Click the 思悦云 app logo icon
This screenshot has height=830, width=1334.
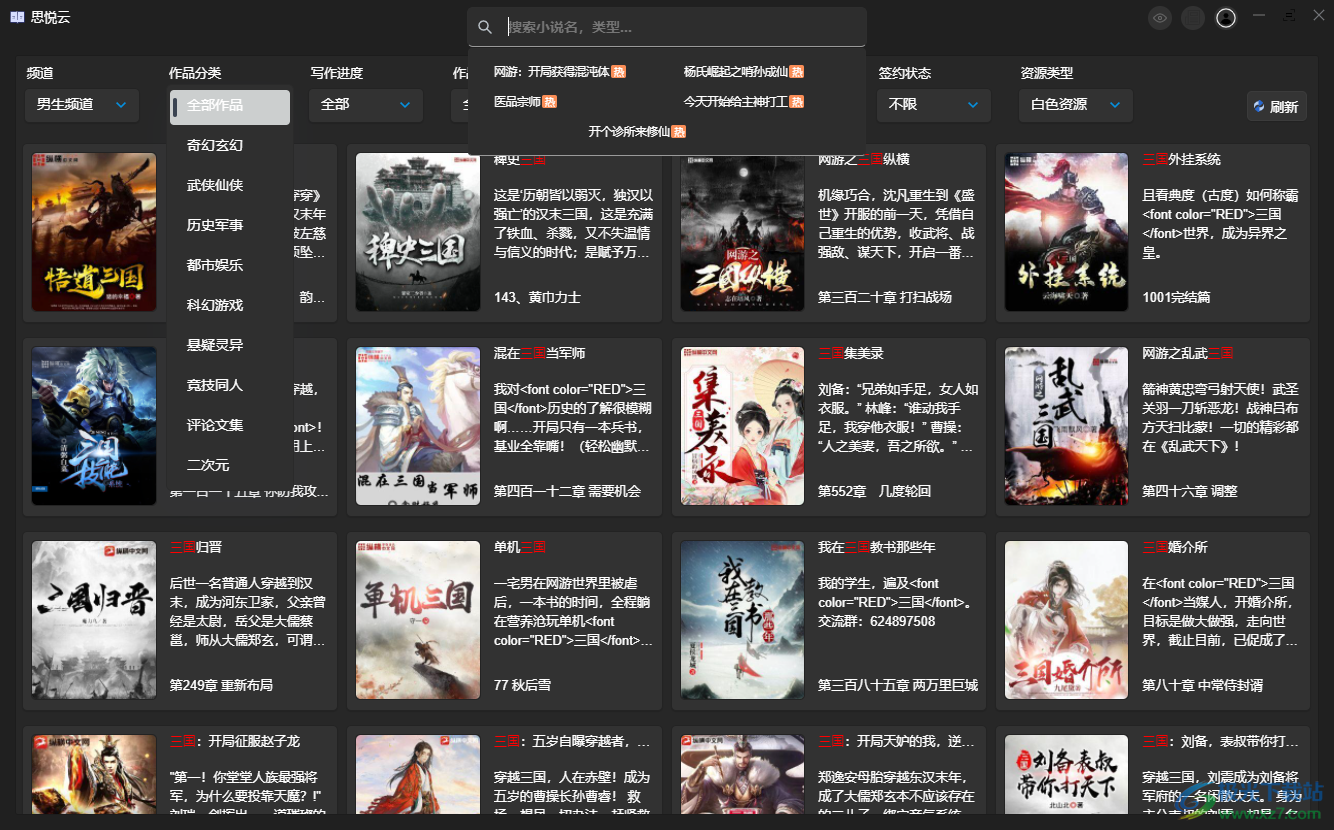[x=17, y=17]
